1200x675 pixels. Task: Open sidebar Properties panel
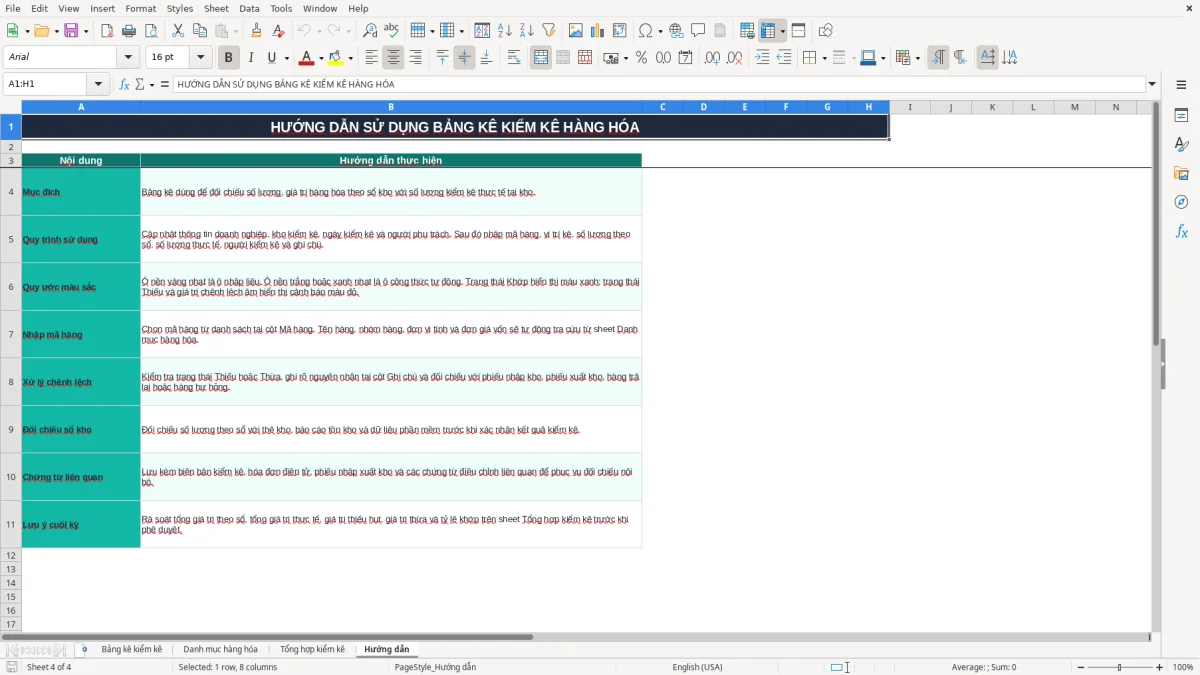tap(1181, 115)
